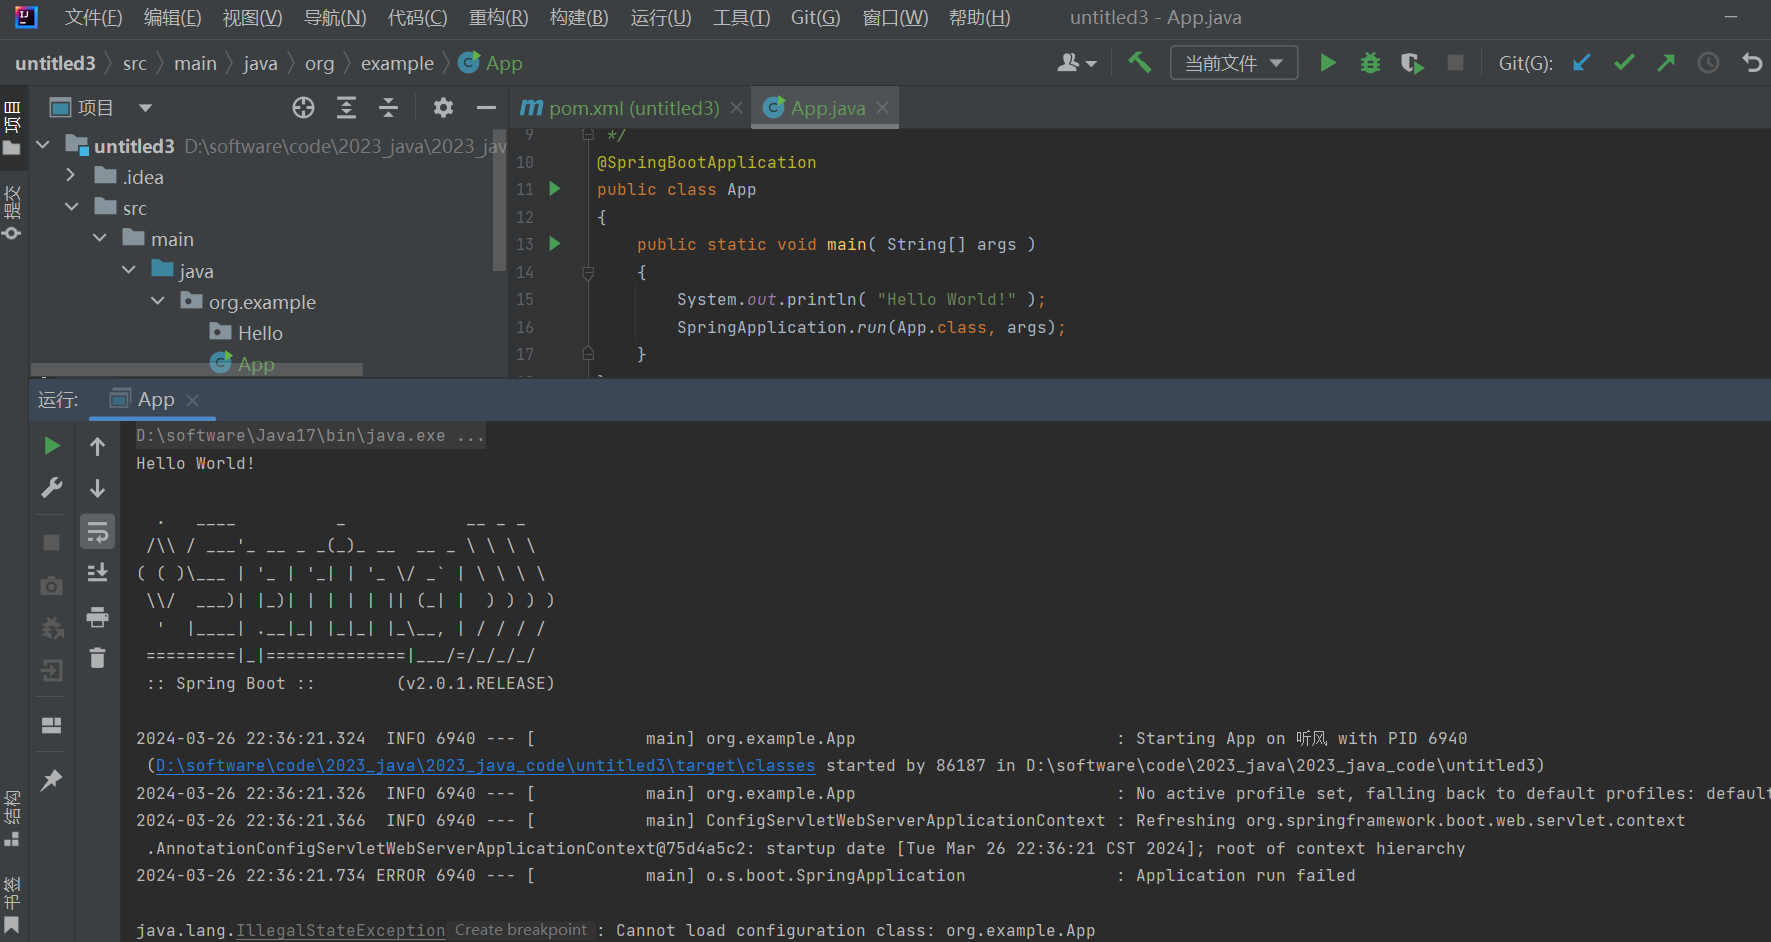
Task: Open the 项目 view dropdown arrow
Action: tap(145, 107)
